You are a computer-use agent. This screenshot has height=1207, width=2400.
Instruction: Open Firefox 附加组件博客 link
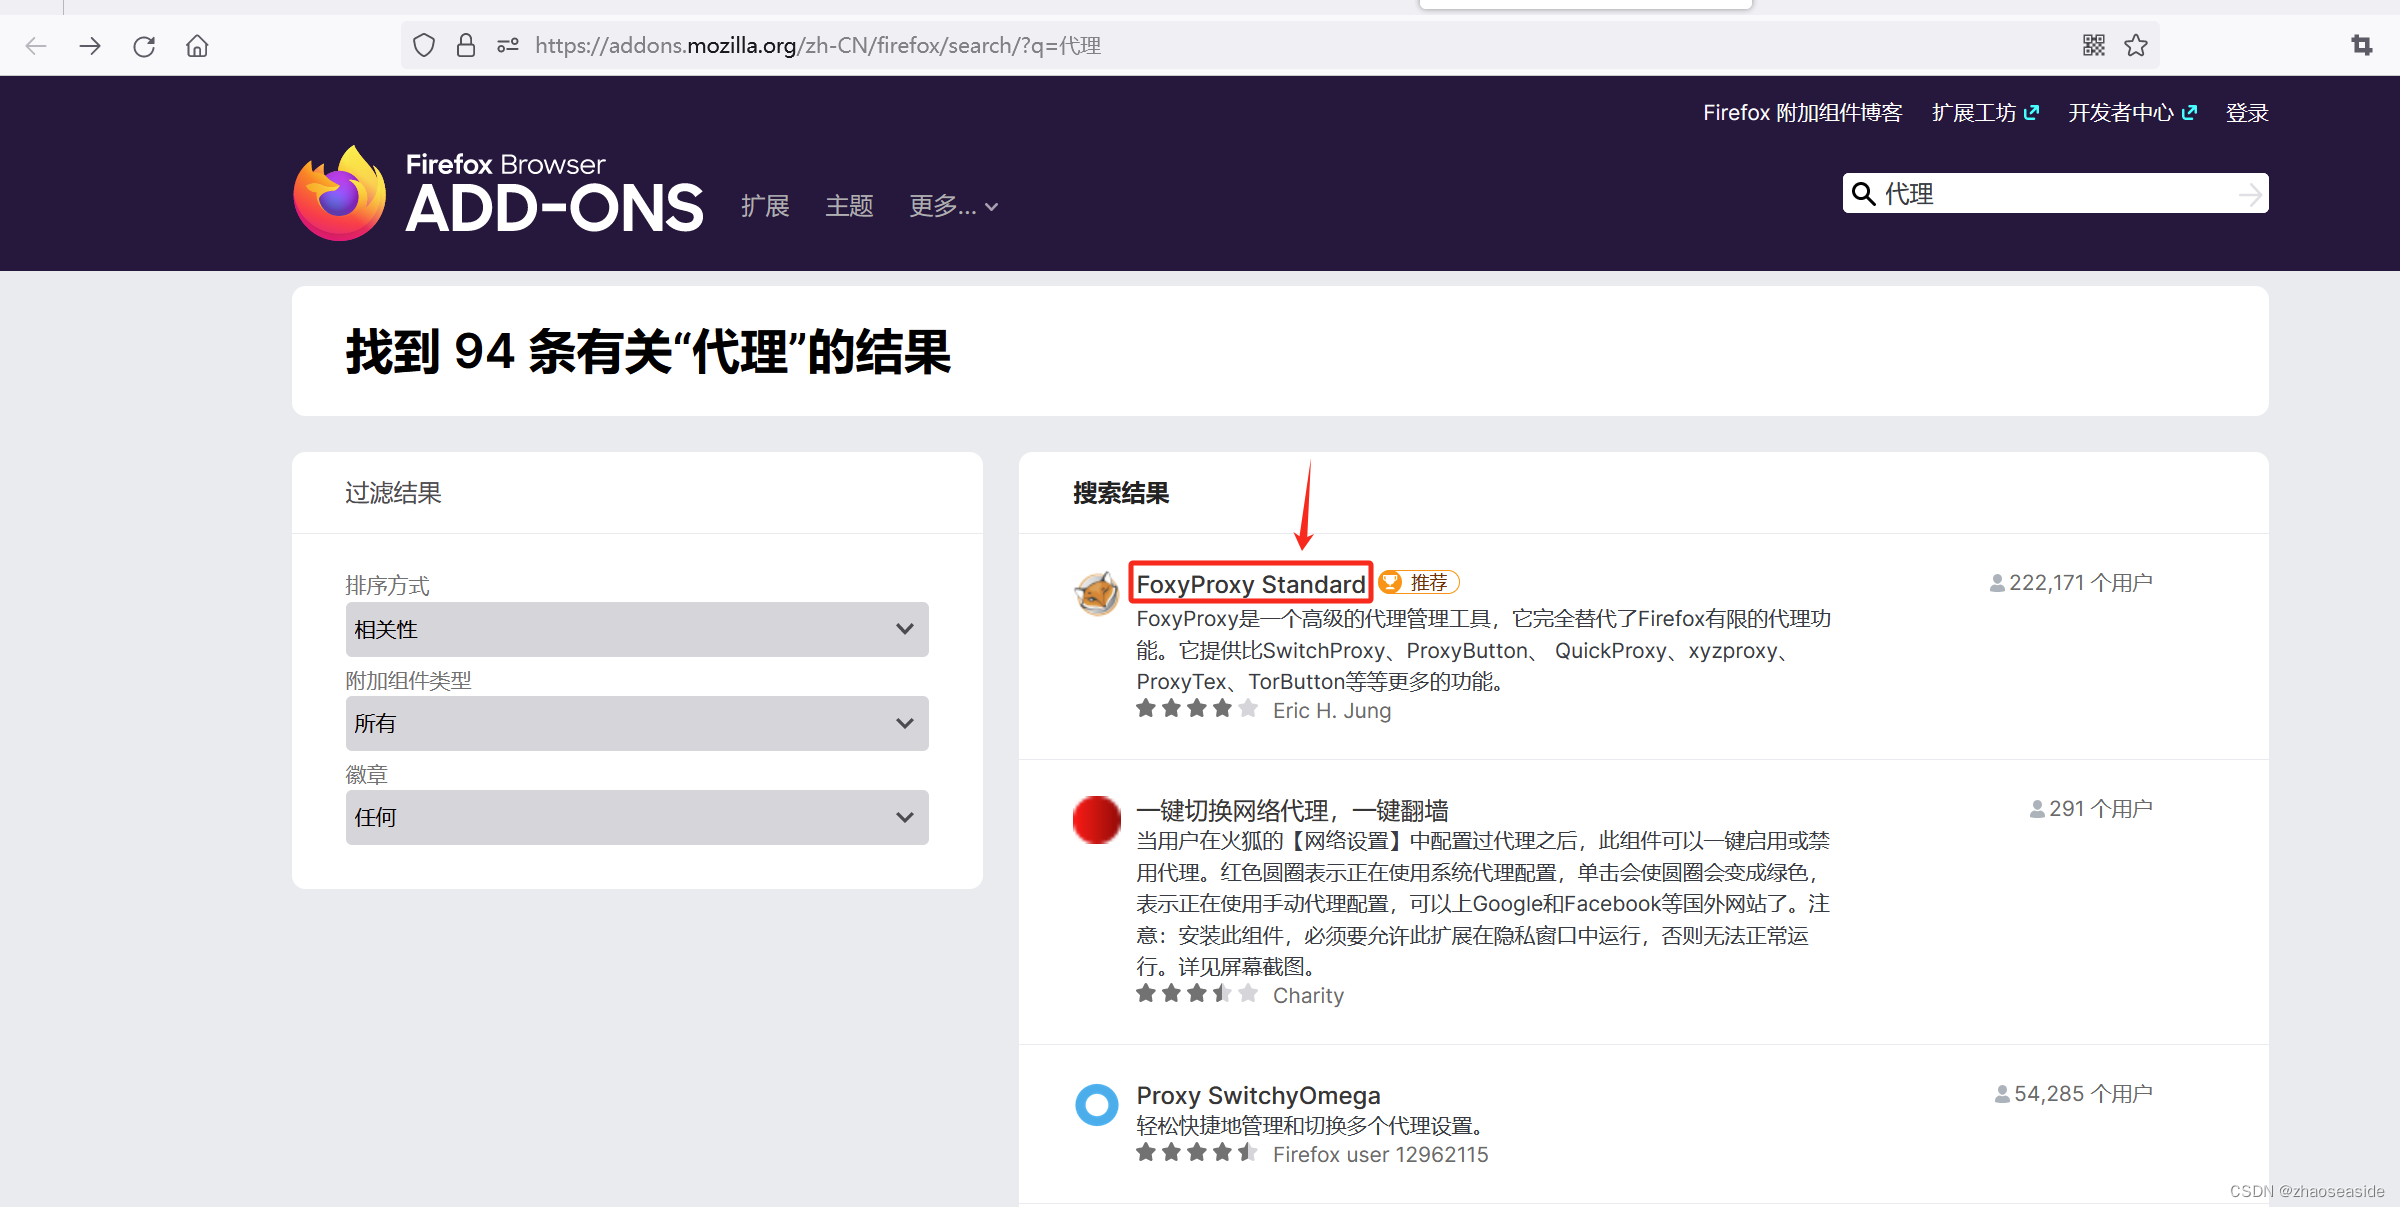pos(1802,113)
